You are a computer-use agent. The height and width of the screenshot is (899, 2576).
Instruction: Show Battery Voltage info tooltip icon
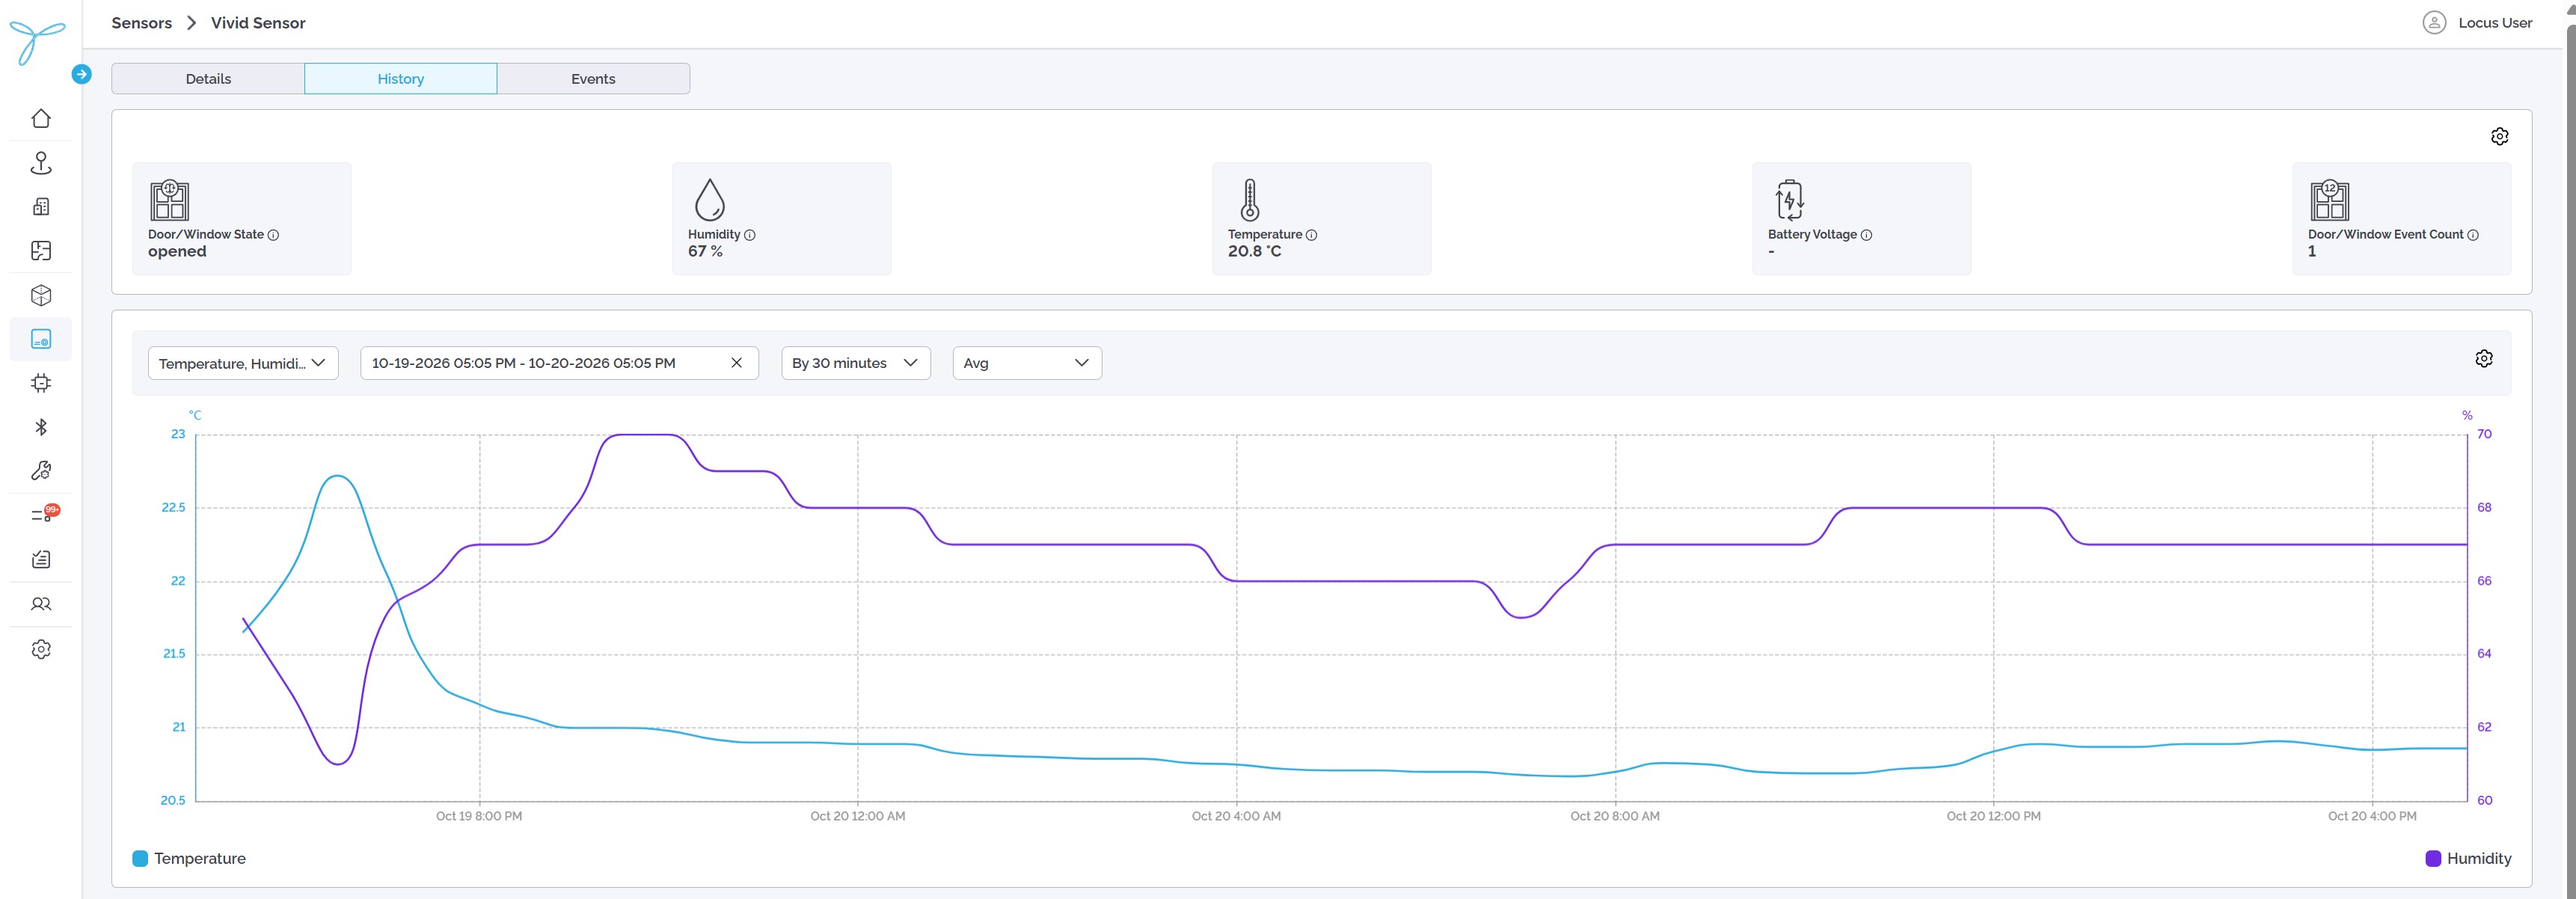coord(1866,235)
